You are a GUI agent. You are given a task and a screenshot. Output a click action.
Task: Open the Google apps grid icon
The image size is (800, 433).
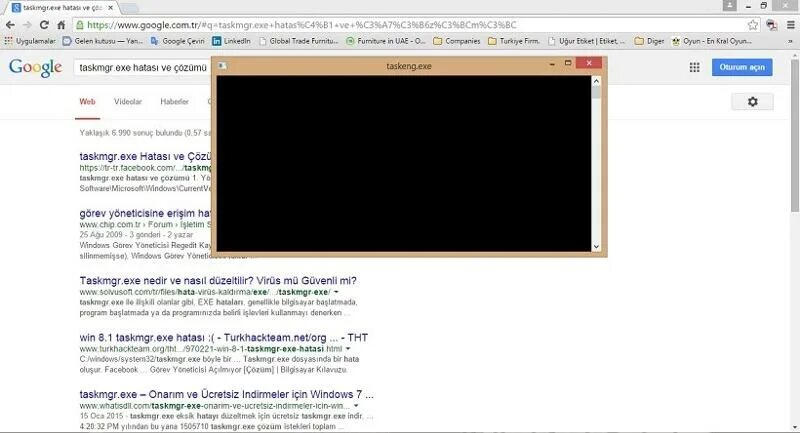[x=694, y=67]
